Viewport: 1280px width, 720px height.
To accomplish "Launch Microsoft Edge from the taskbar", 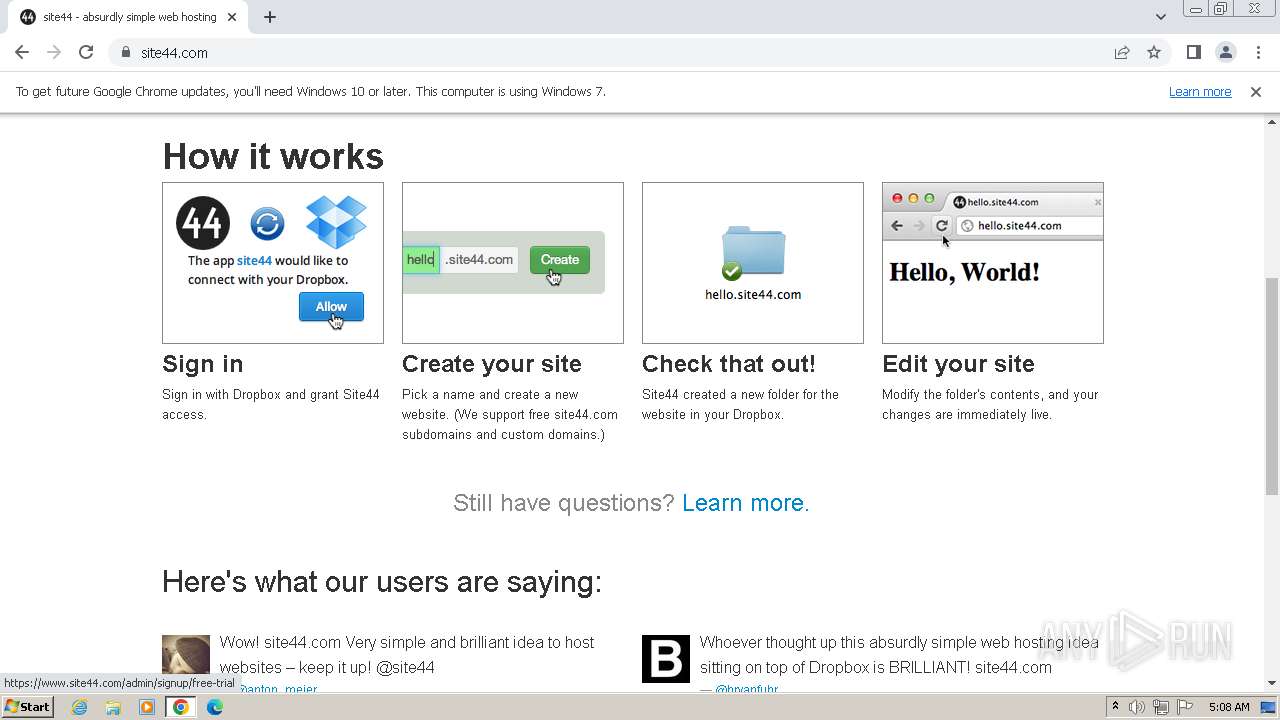I will coord(215,707).
